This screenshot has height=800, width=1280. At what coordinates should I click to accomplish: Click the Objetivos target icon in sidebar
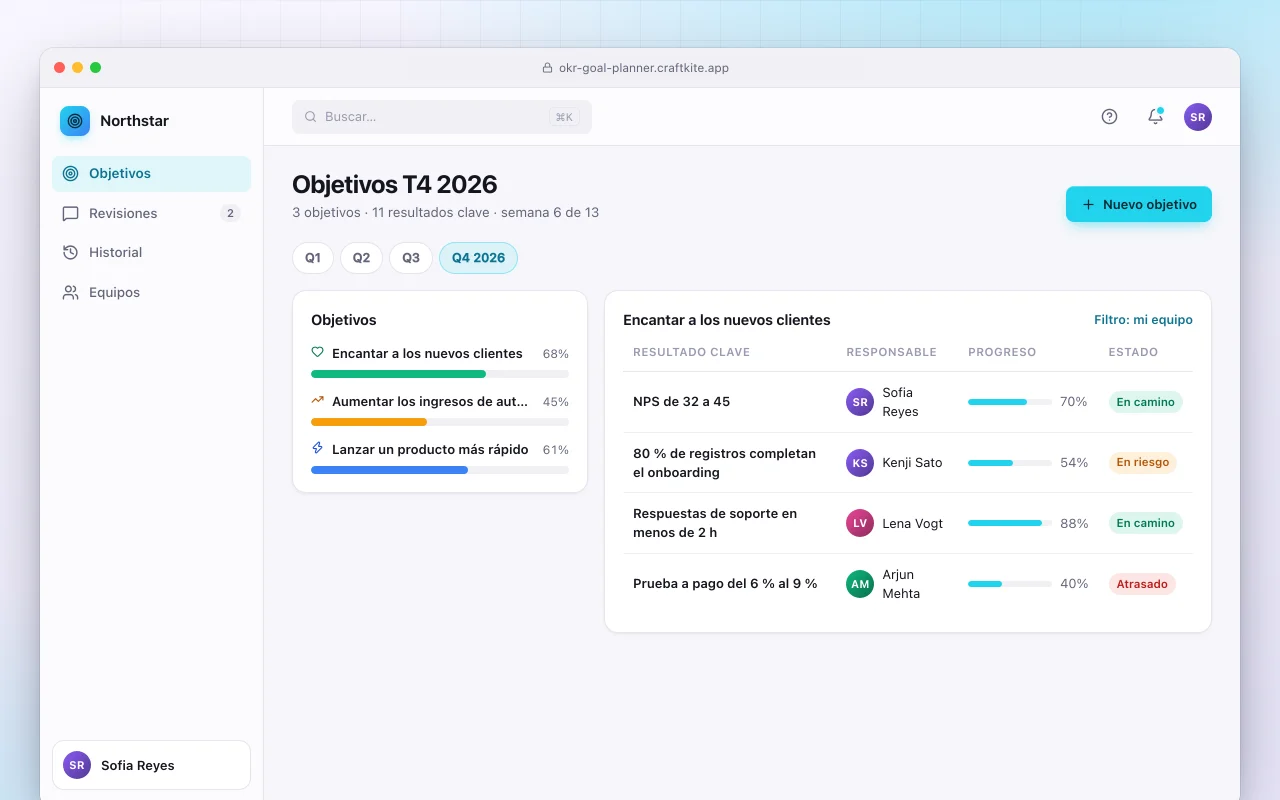tap(70, 173)
